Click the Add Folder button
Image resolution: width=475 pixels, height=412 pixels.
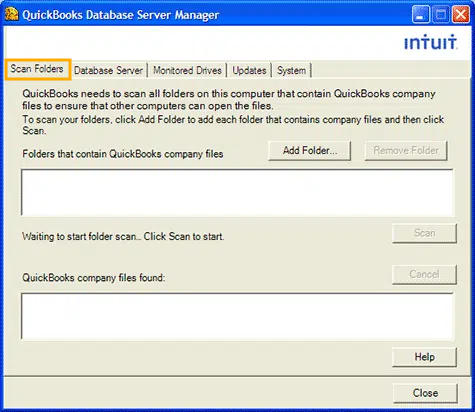pos(310,151)
